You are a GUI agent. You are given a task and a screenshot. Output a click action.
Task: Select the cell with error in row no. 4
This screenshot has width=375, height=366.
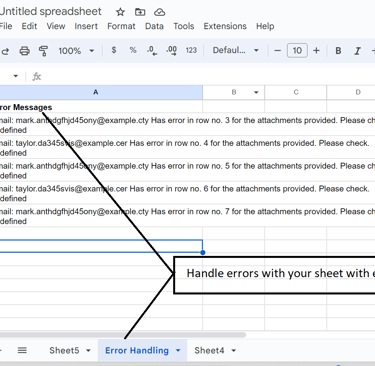[x=101, y=147]
